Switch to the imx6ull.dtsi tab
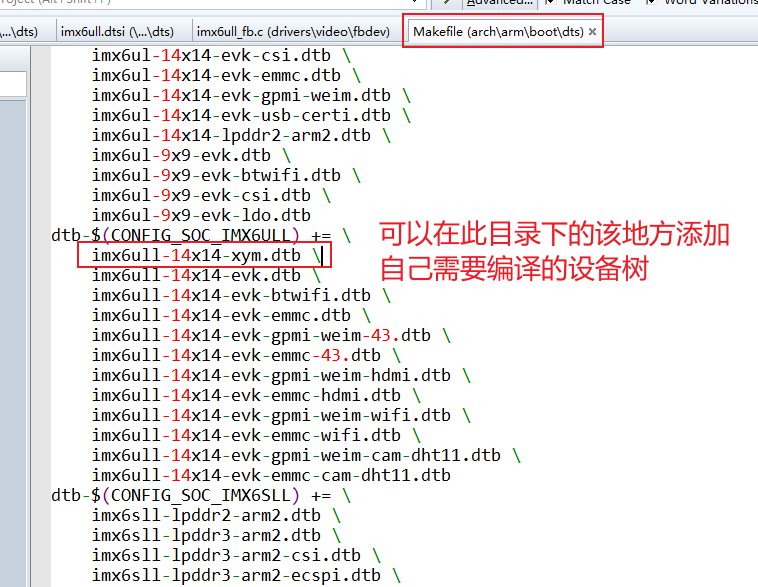The height and width of the screenshot is (587, 758). click(x=117, y=32)
